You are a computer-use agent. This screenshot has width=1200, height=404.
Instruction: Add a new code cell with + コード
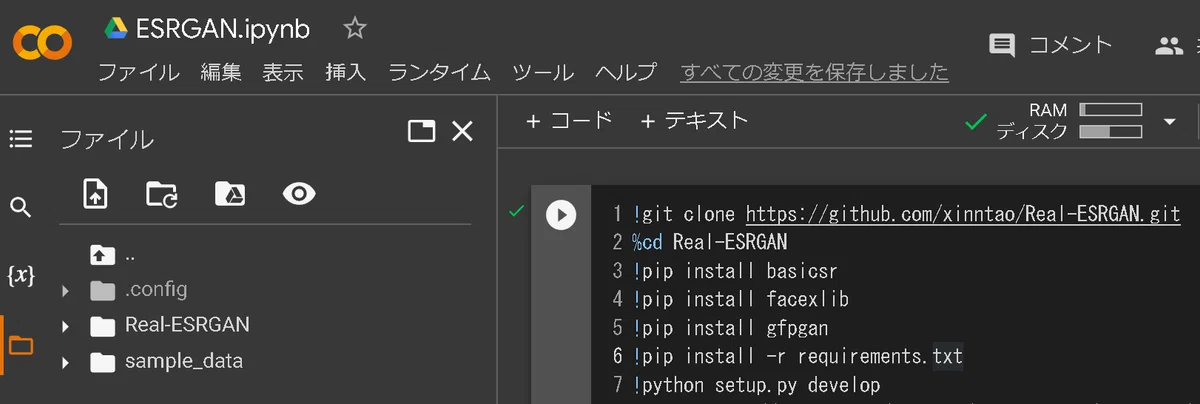click(x=568, y=121)
